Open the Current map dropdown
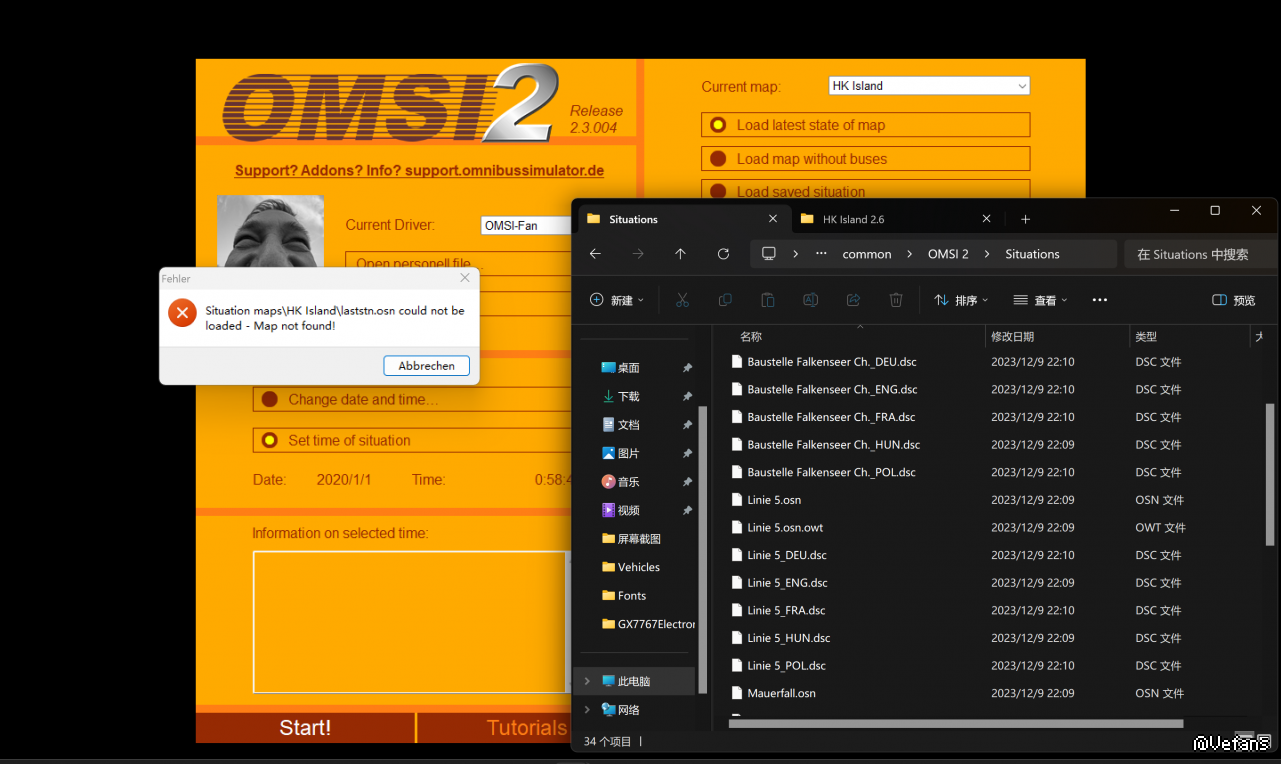The image size is (1281, 764). point(928,86)
